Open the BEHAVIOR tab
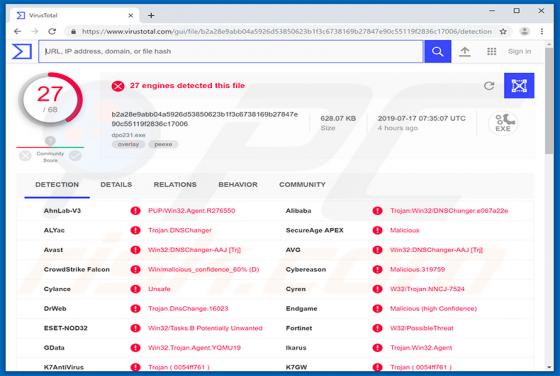 238,185
